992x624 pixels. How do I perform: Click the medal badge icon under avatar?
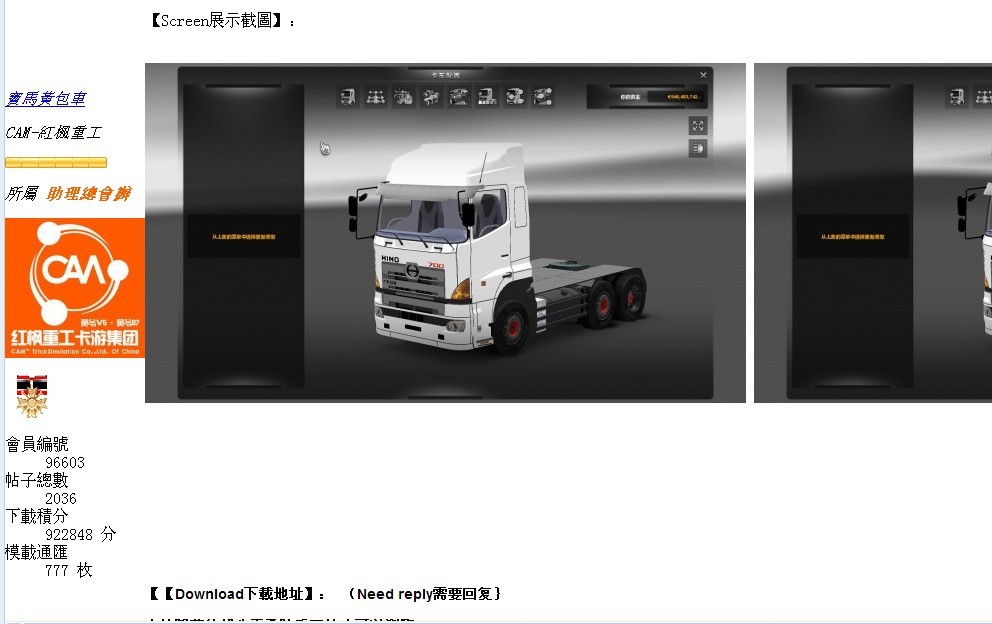(32, 396)
